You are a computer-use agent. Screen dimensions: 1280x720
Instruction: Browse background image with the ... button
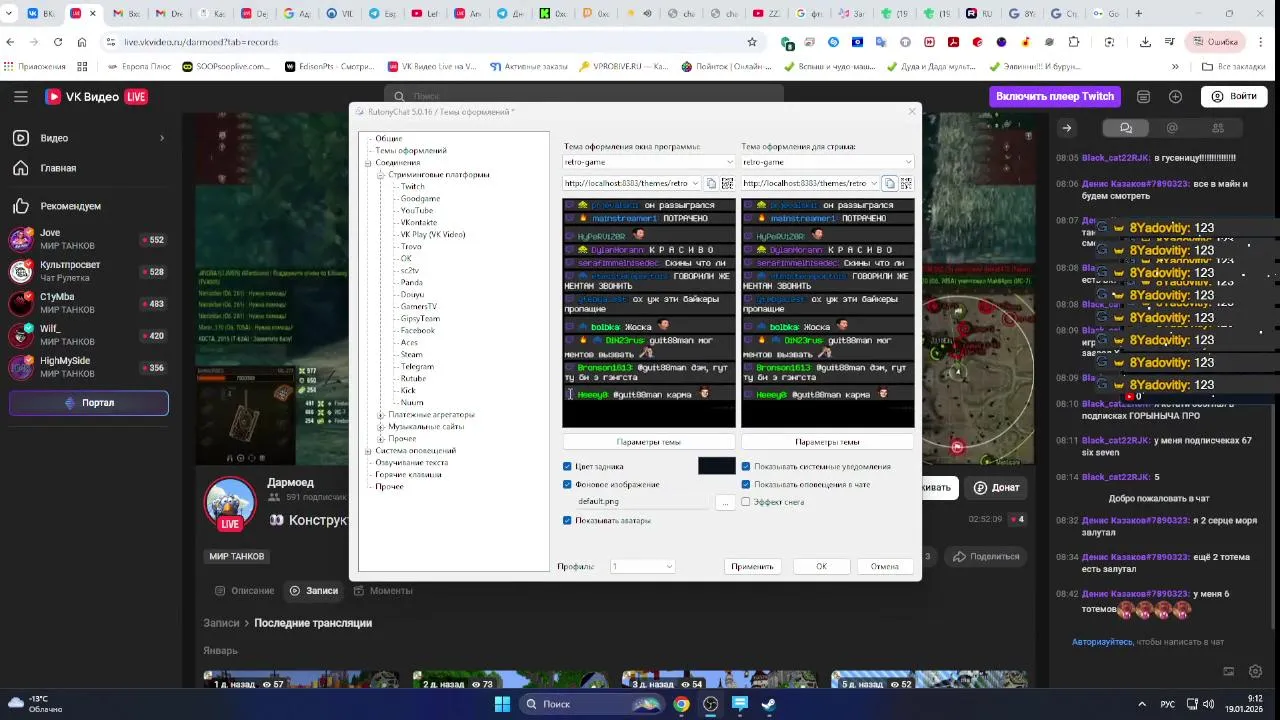(726, 502)
